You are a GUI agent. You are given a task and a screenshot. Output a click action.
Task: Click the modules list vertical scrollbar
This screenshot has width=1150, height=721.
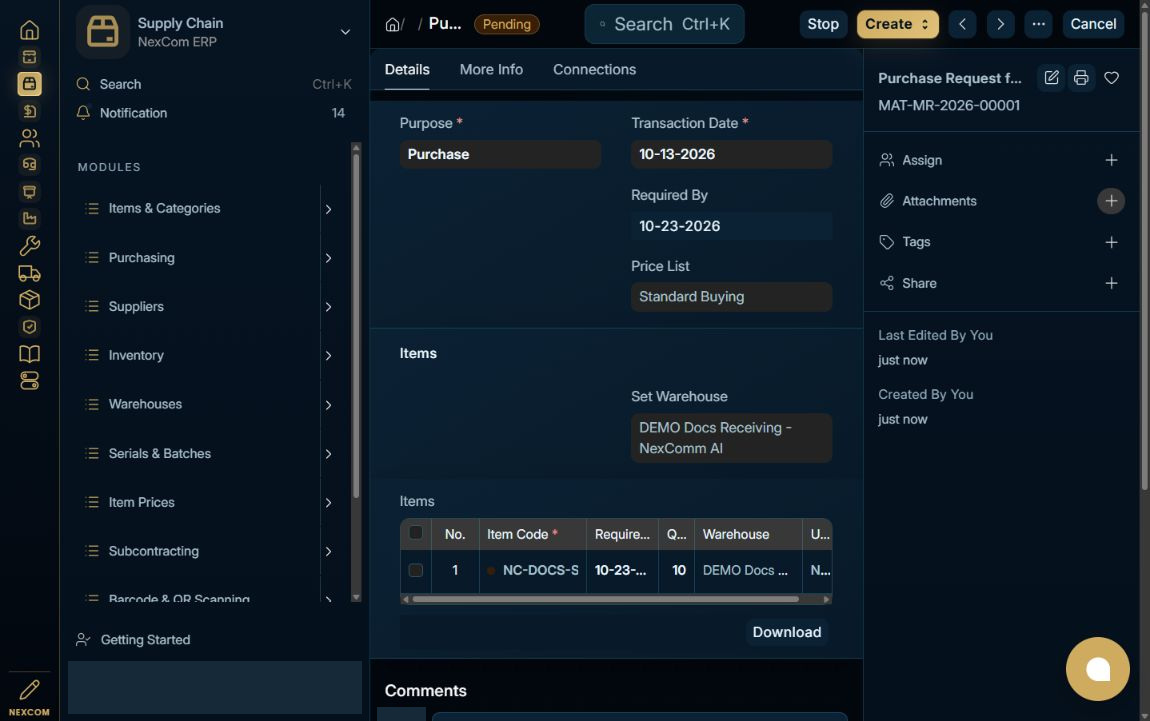click(356, 326)
